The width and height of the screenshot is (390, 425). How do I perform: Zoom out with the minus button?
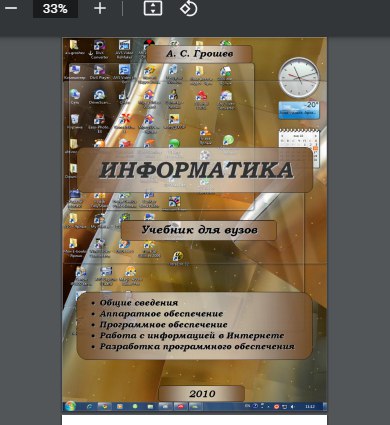[11, 8]
